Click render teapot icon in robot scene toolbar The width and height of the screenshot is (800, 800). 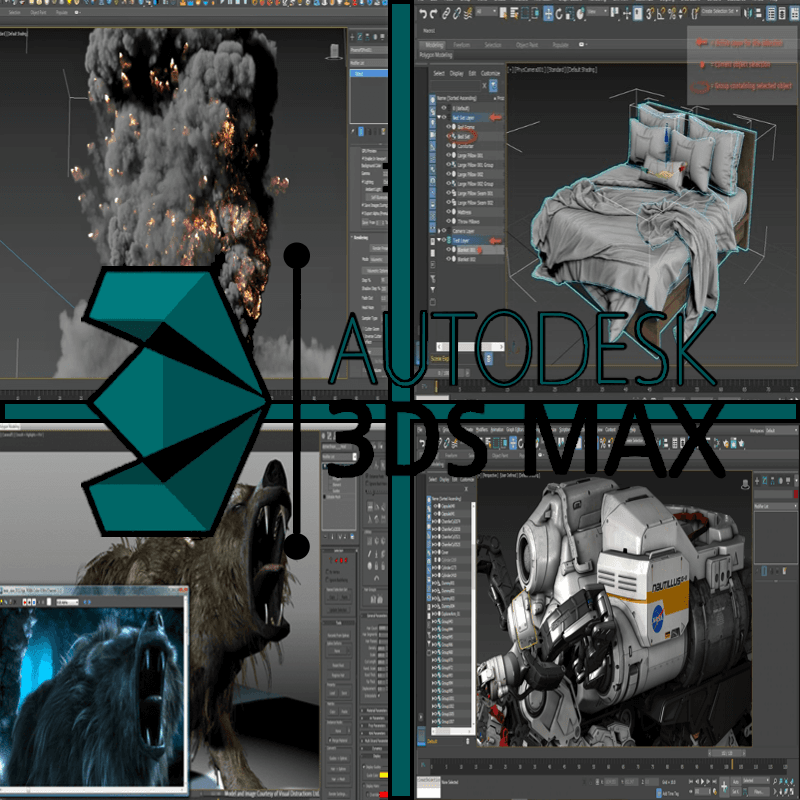pyautogui.click(x=741, y=443)
